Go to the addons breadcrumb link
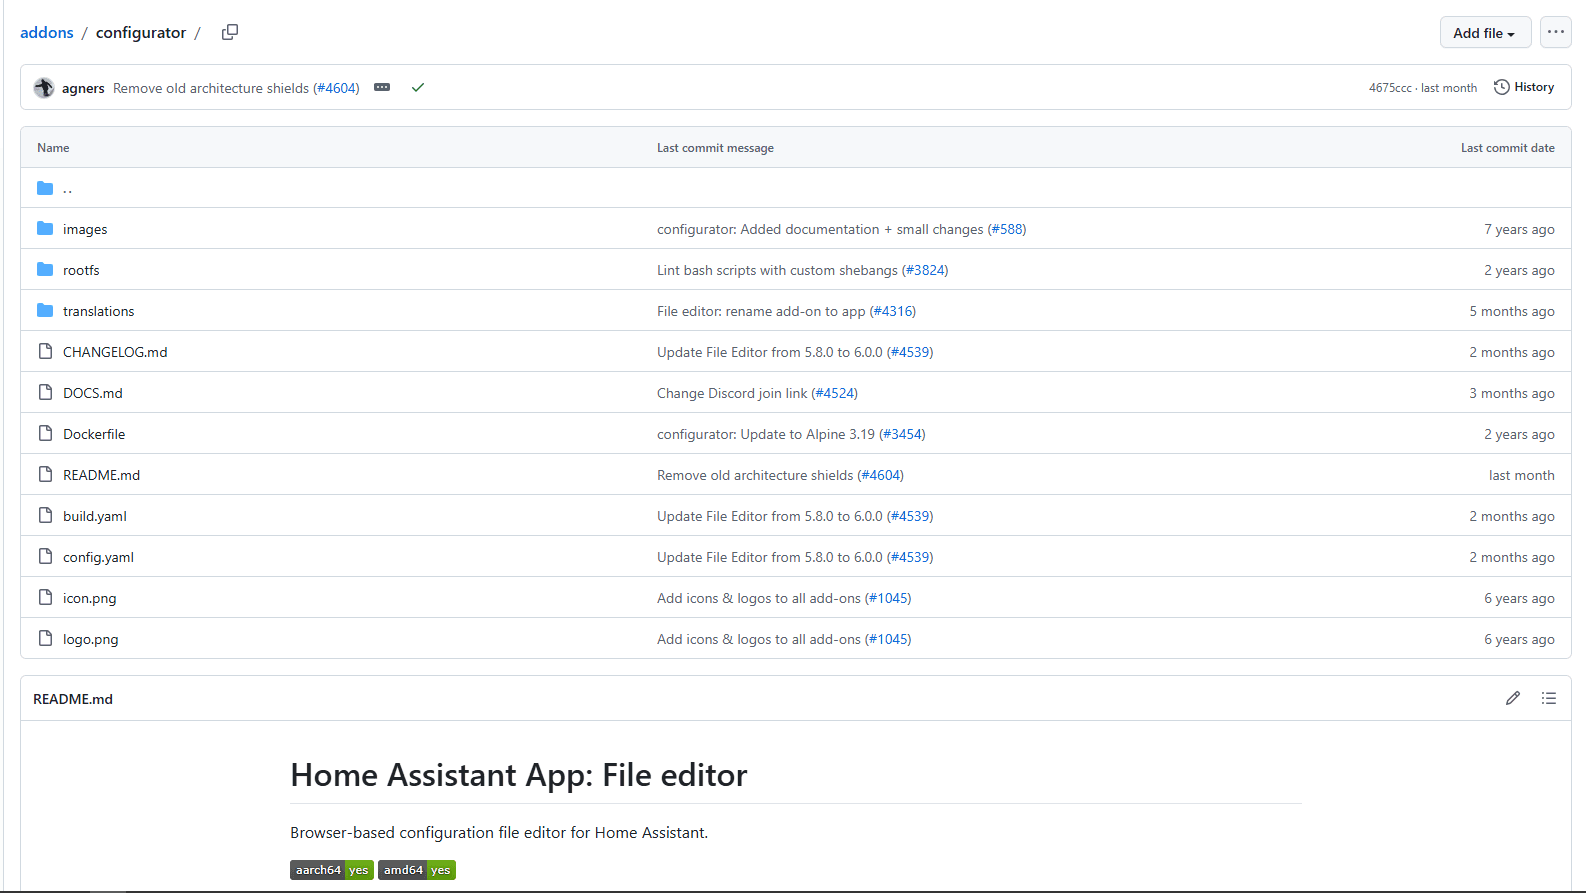The width and height of the screenshot is (1586, 893). (x=47, y=33)
